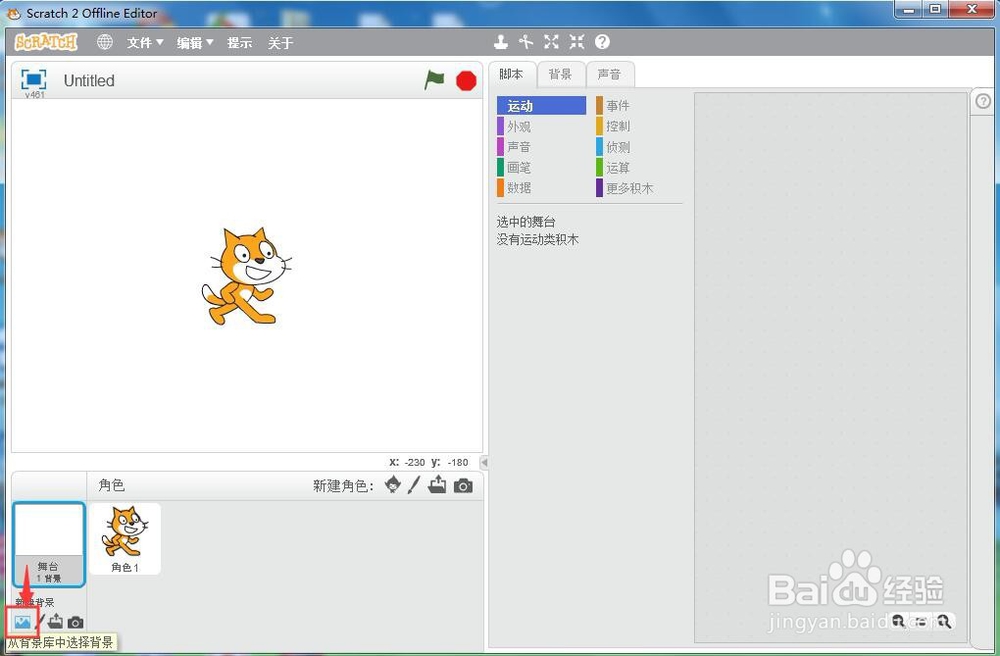Start the project with the green flag
Screen dimensions: 1000x656
(434, 80)
